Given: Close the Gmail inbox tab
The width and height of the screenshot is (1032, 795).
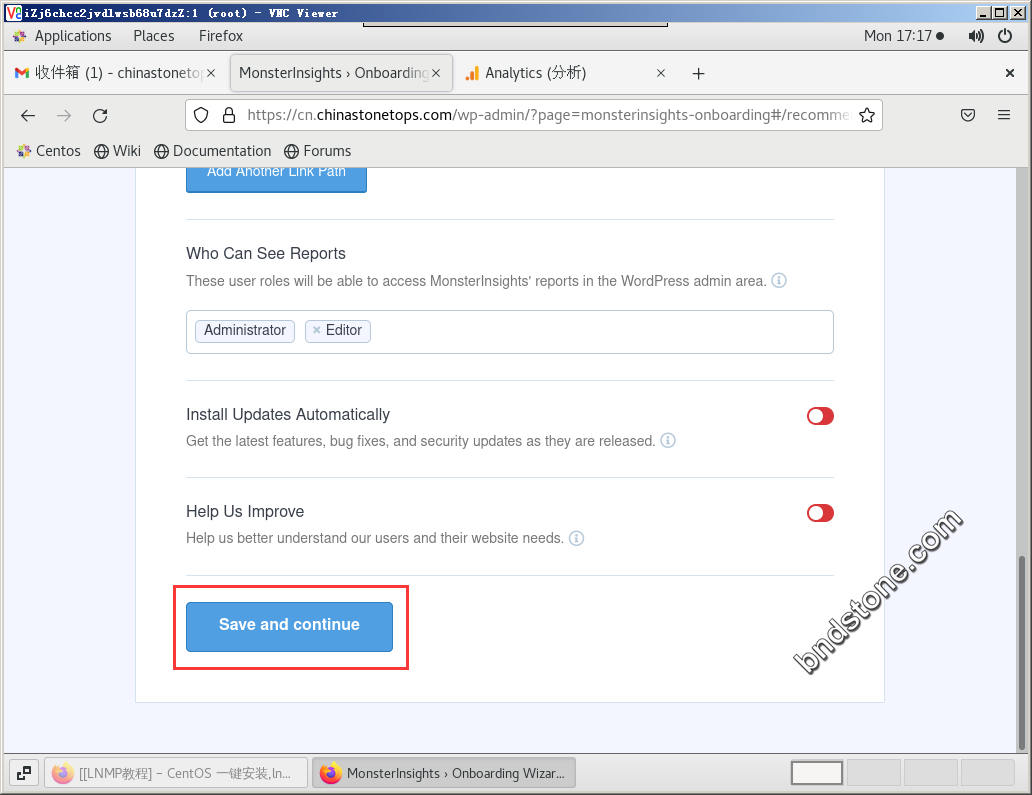Looking at the screenshot, I should click(x=211, y=73).
